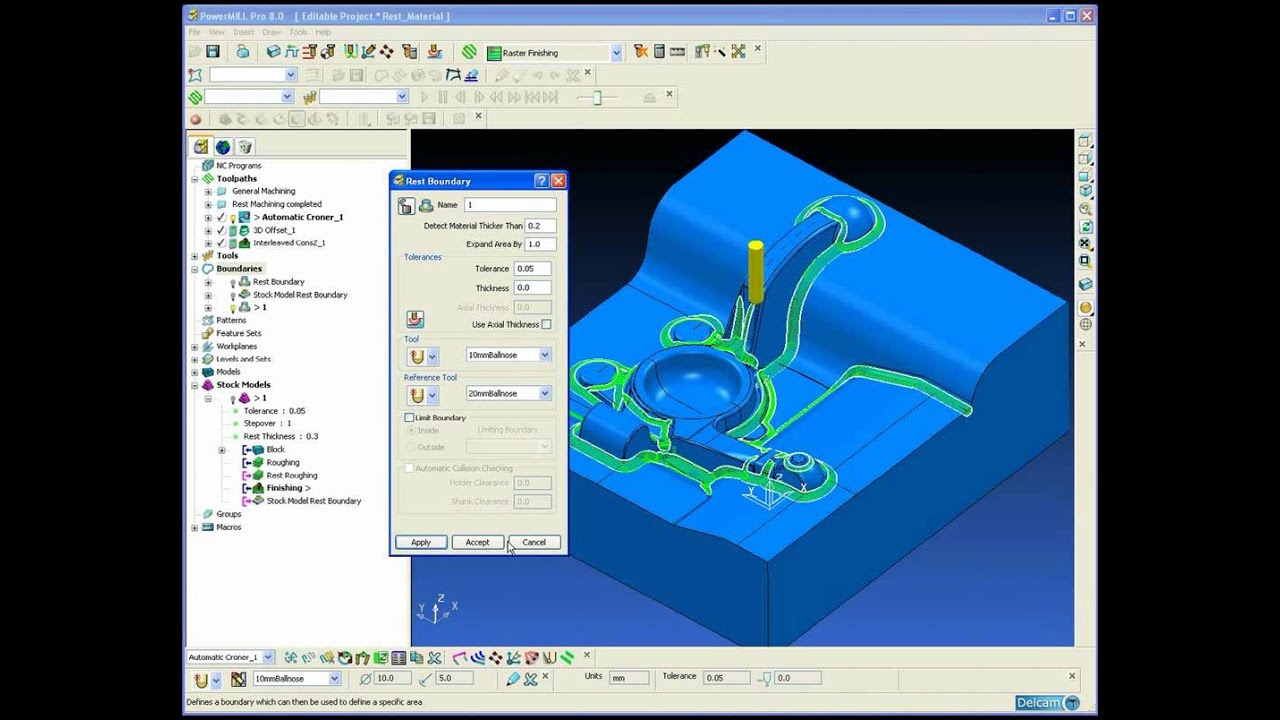1280x720 pixels.
Task: Toggle lightbulb for Automatic Croner_1 toolpath
Action: point(232,217)
